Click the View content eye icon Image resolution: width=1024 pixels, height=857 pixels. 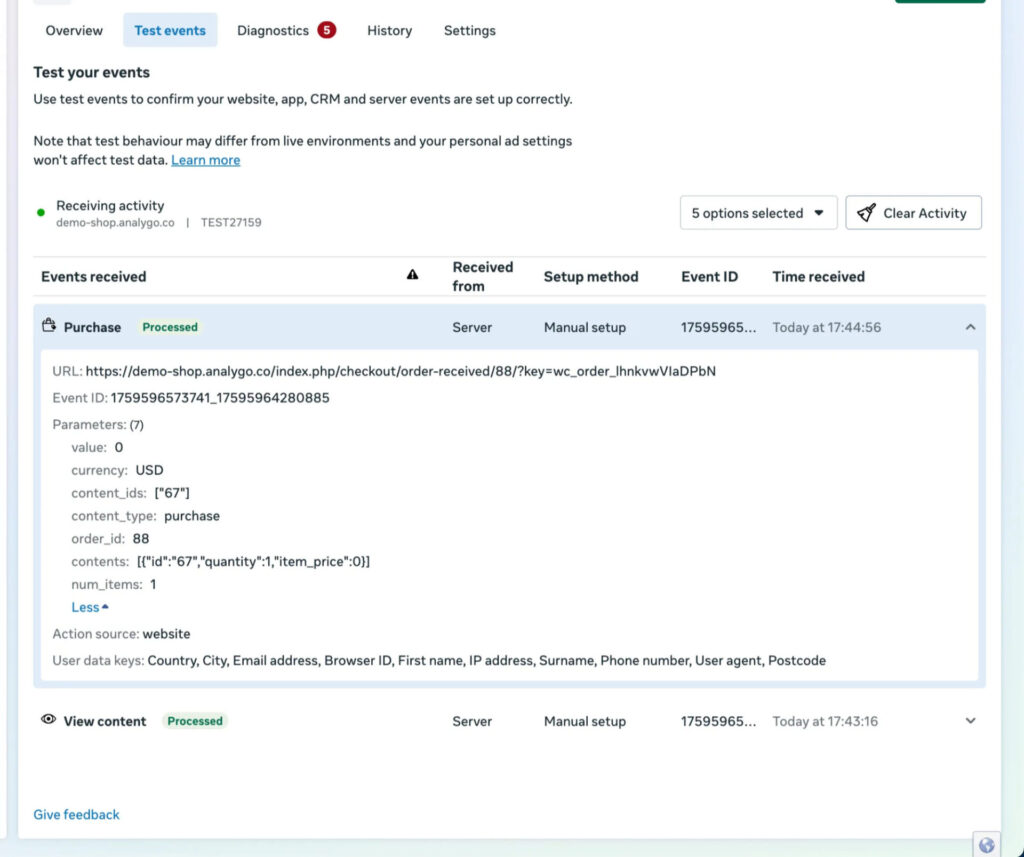pos(48,720)
